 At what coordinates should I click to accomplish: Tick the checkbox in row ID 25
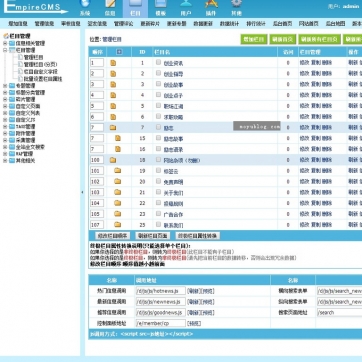point(158,224)
